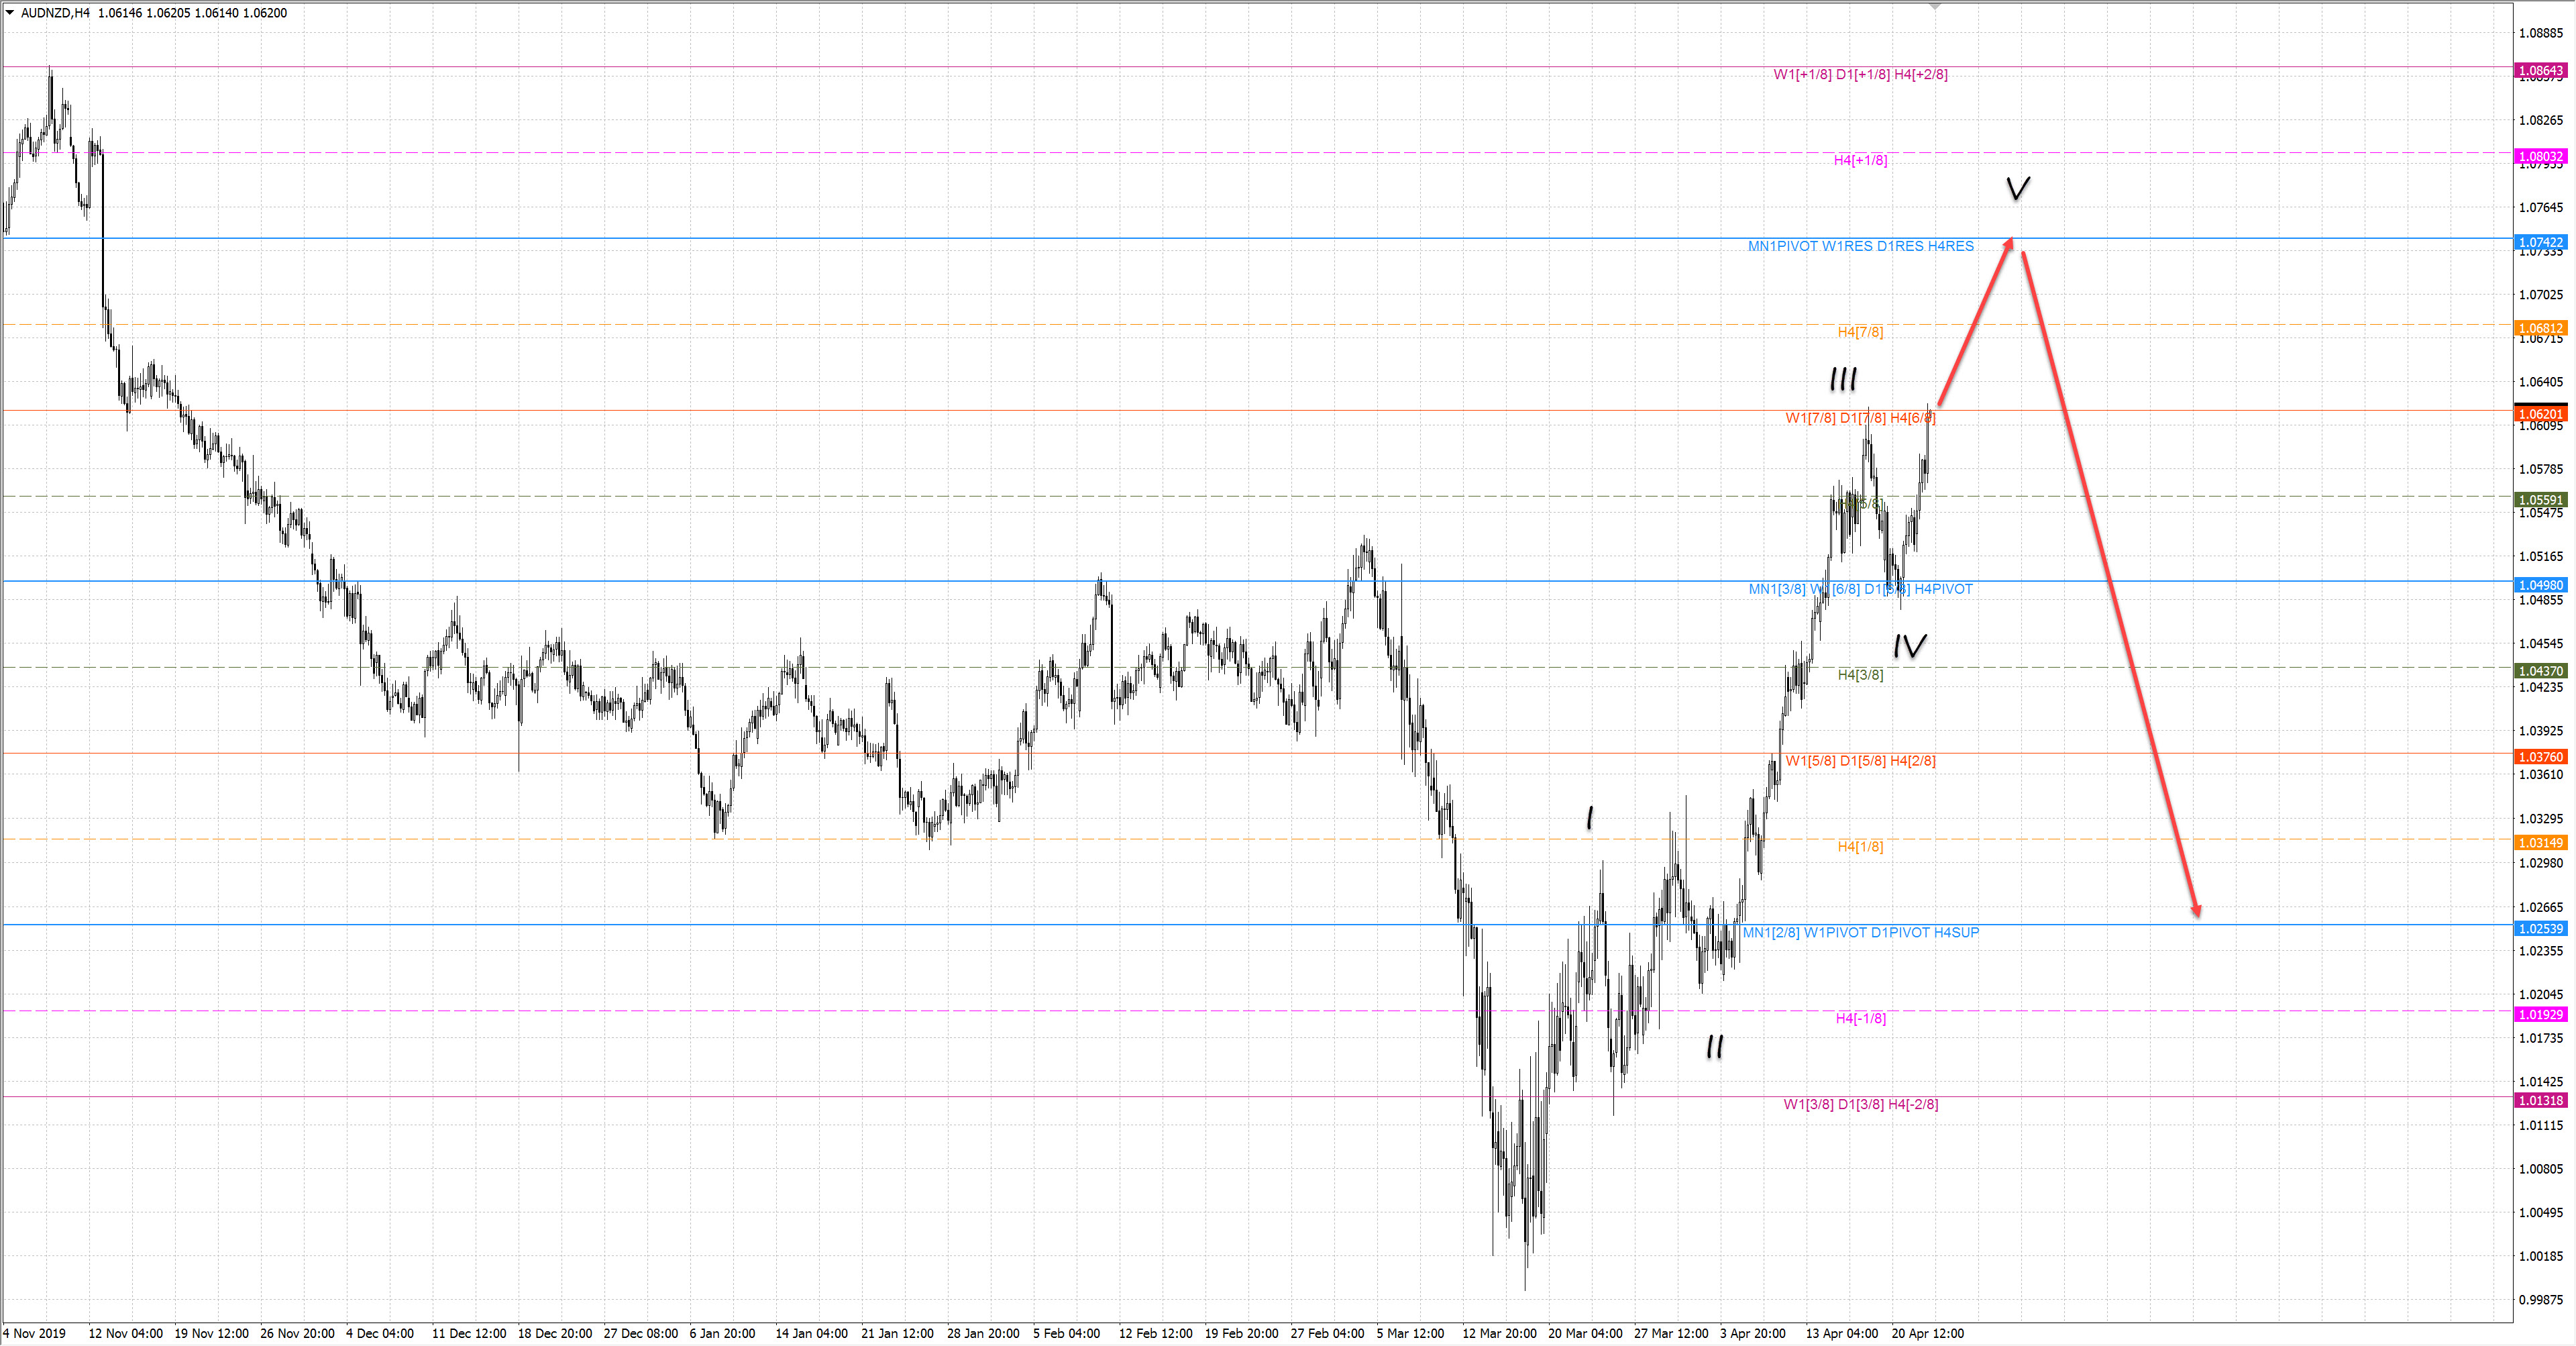
Task: Click the chart shift triangle marker at top
Action: click(x=1935, y=6)
